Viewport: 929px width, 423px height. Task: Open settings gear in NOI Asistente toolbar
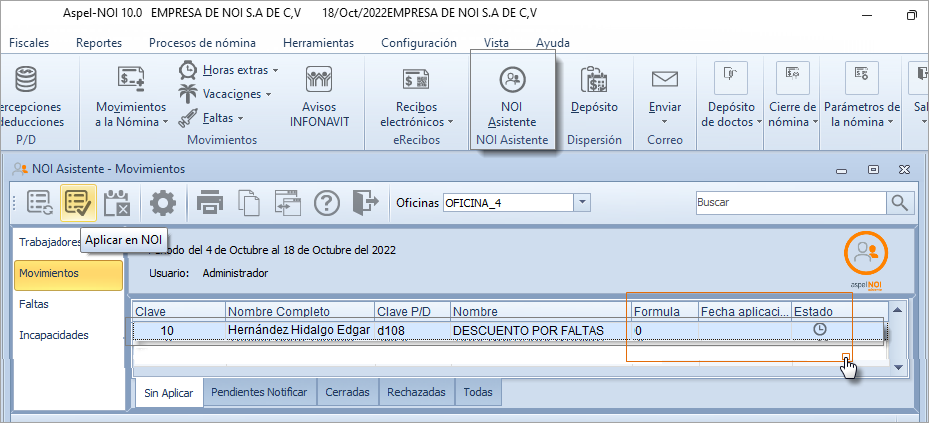(x=162, y=203)
